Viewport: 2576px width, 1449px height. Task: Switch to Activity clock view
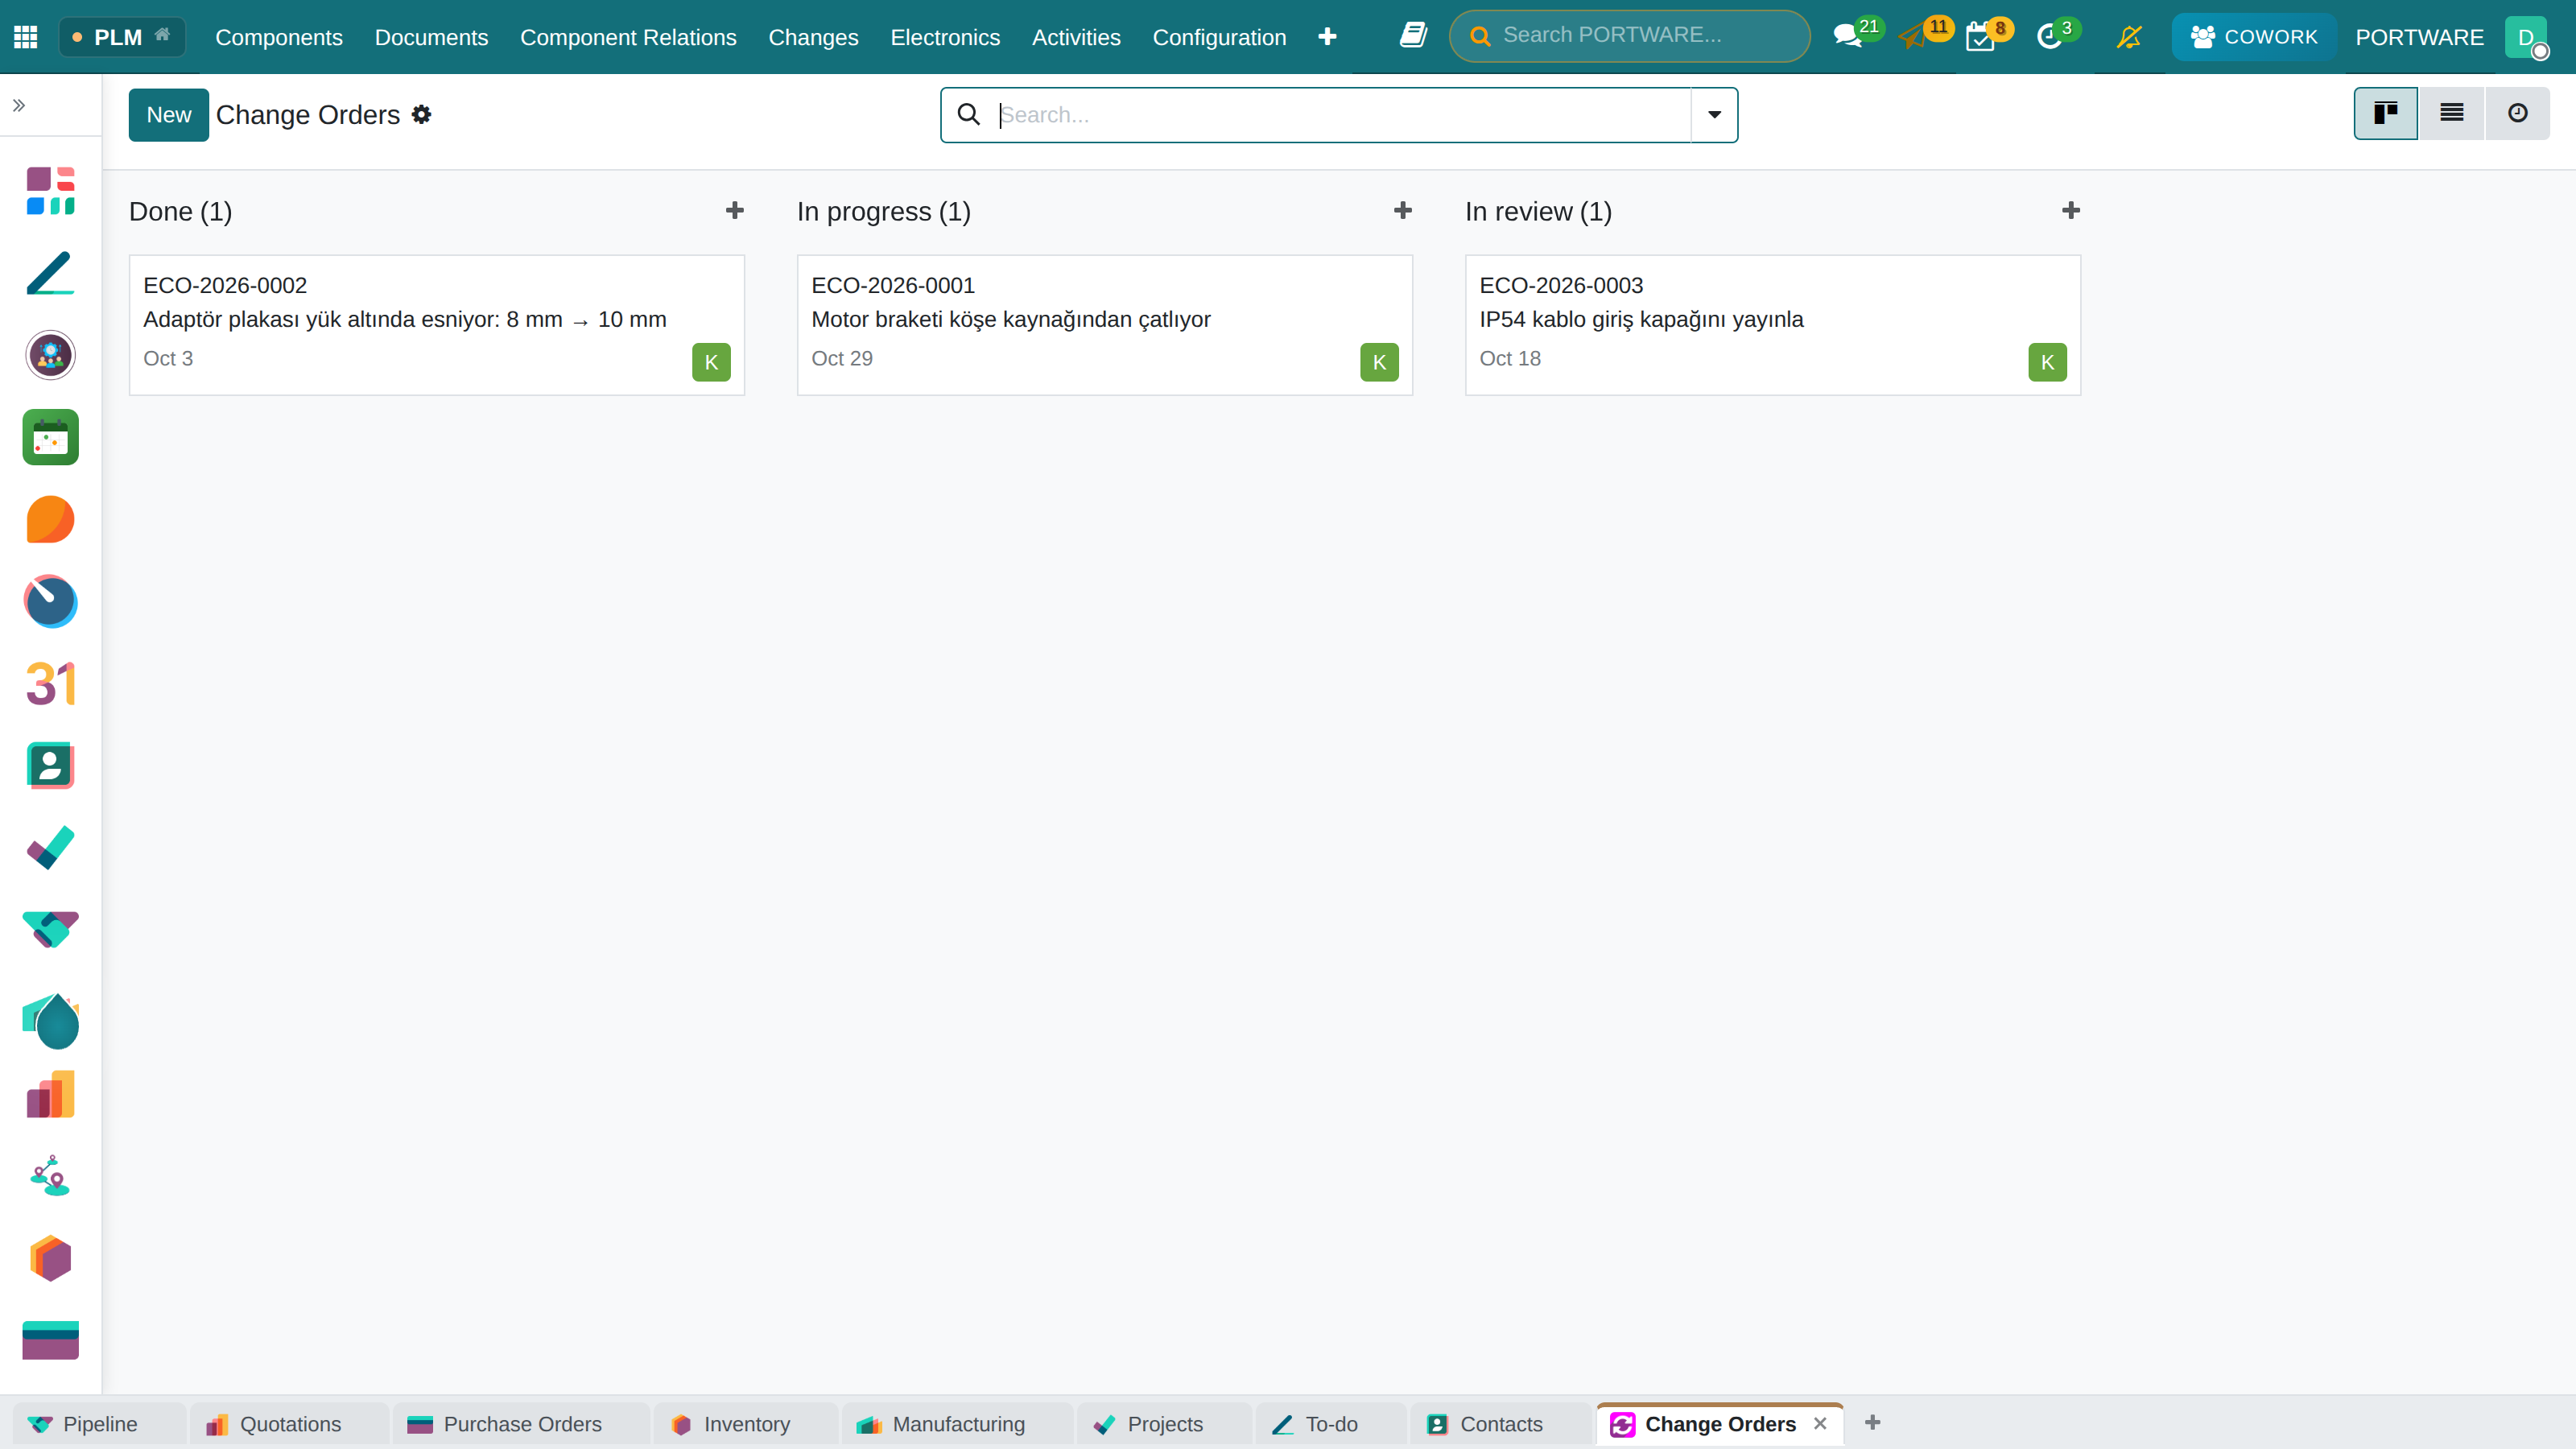point(2518,113)
